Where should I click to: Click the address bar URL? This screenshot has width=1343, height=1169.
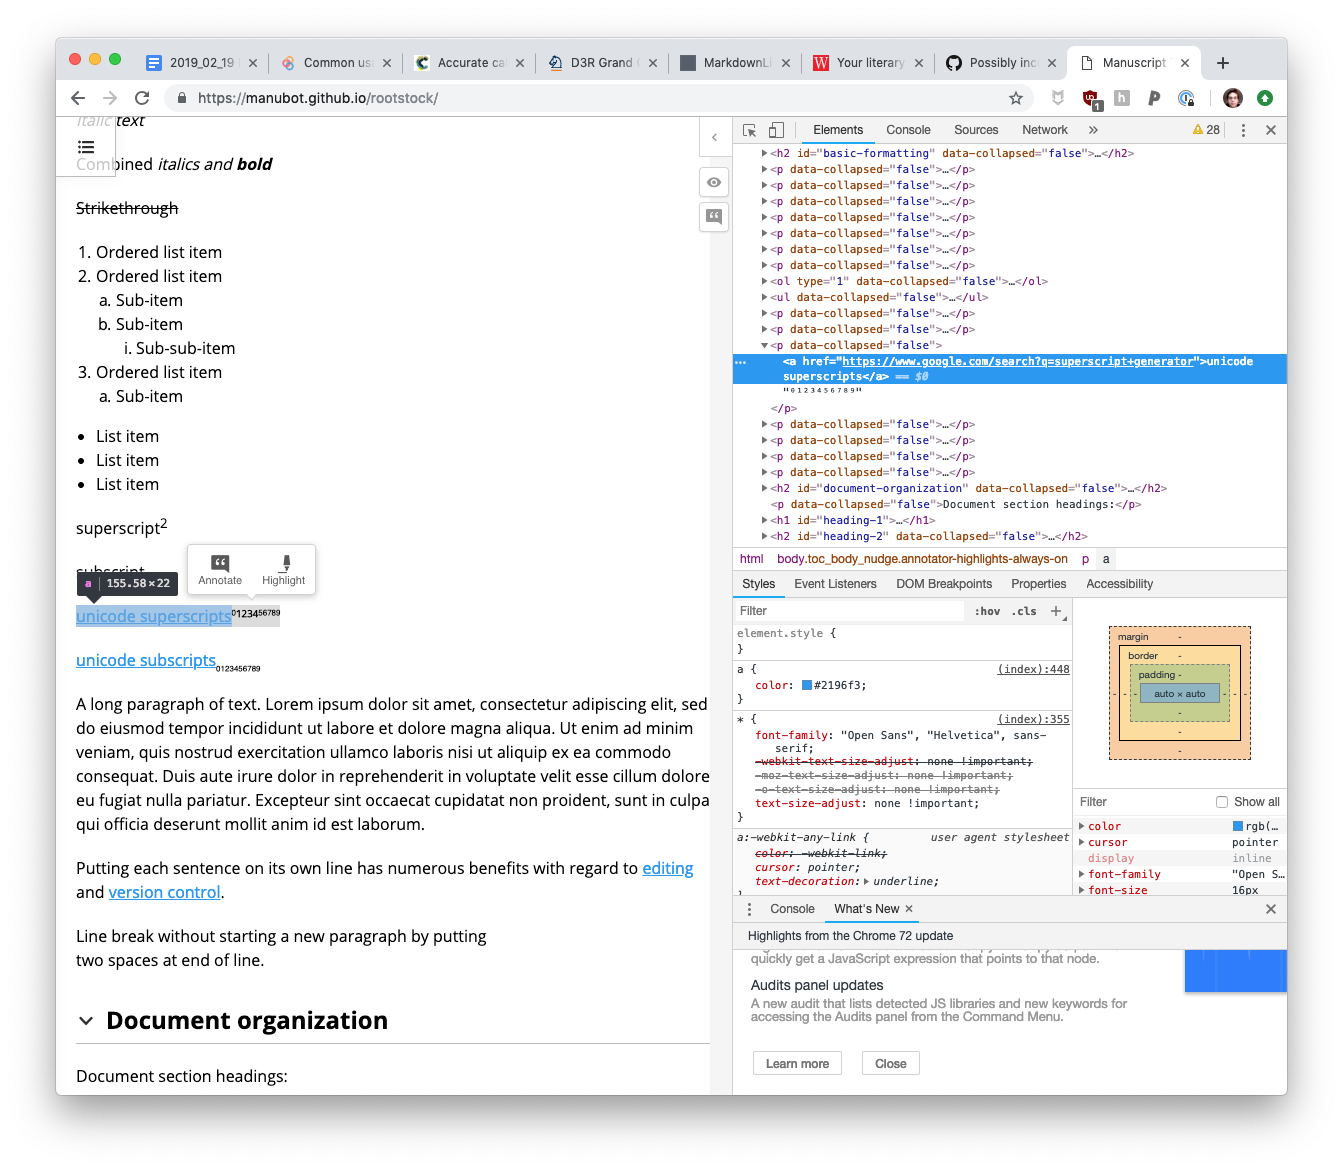point(318,98)
